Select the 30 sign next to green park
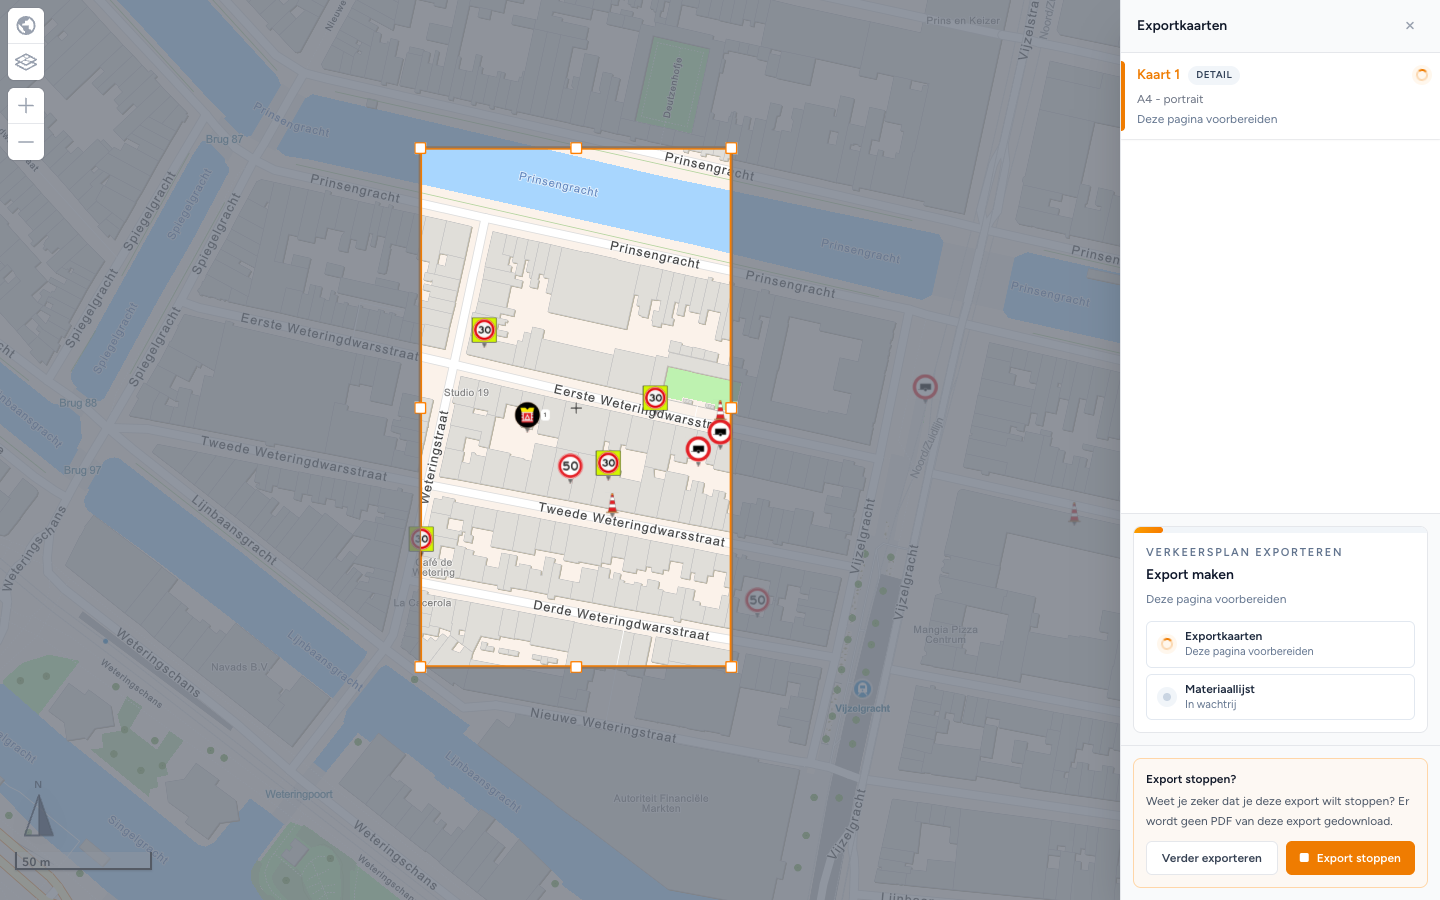 655,398
